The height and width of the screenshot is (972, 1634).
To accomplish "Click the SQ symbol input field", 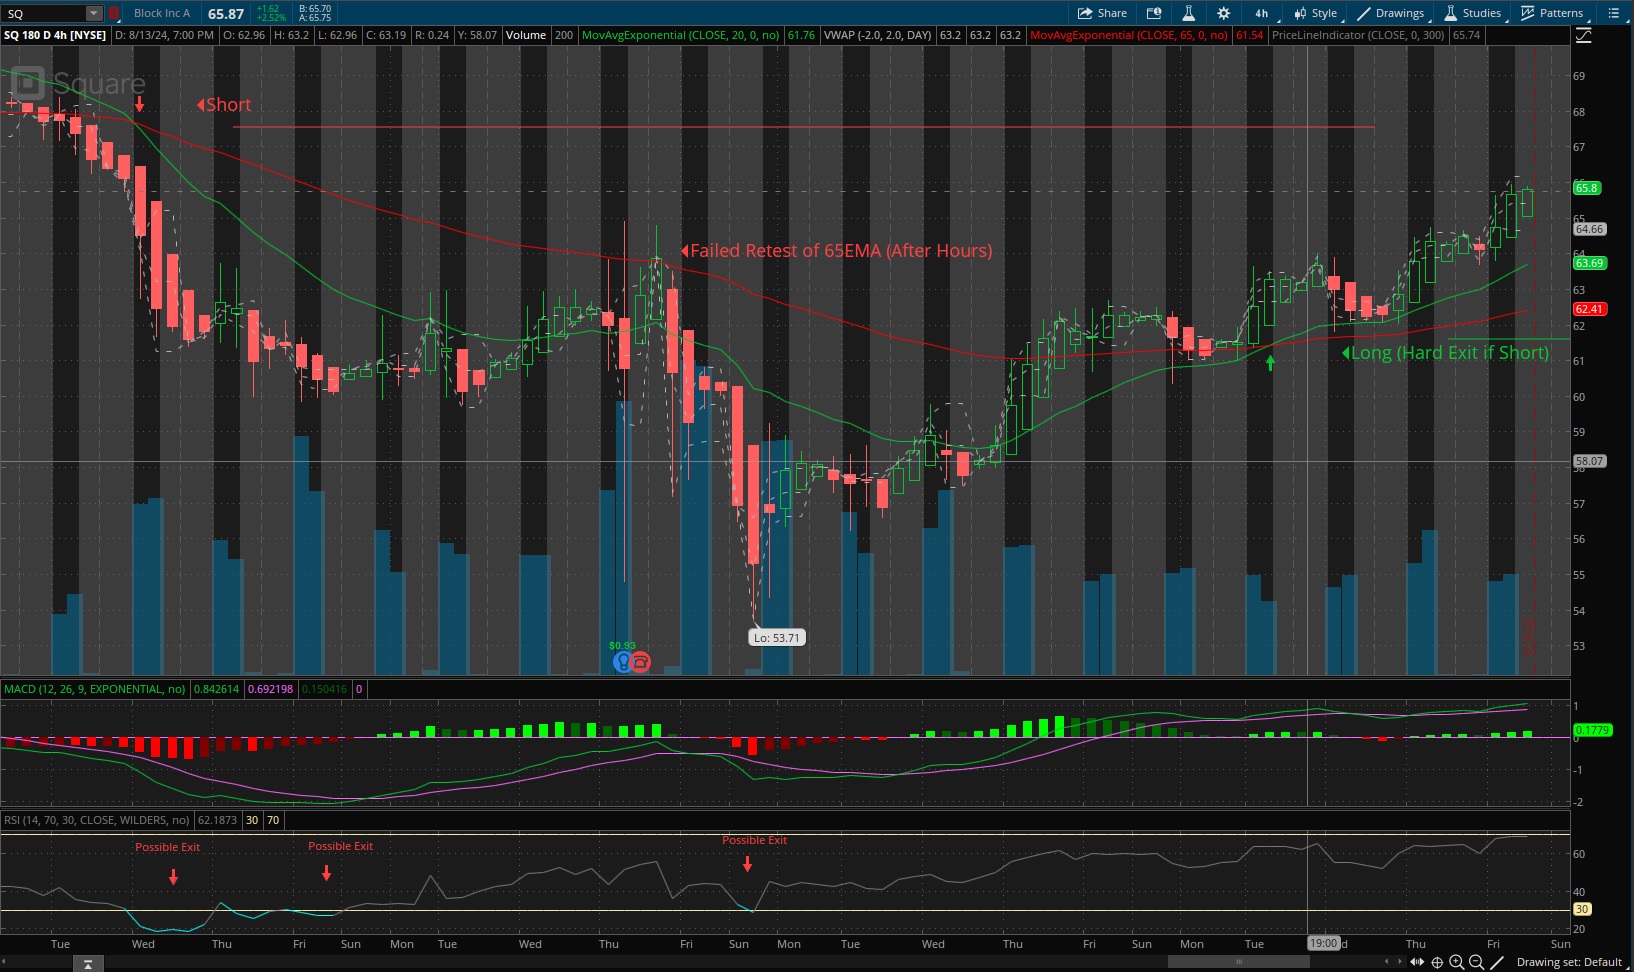I will click(44, 13).
